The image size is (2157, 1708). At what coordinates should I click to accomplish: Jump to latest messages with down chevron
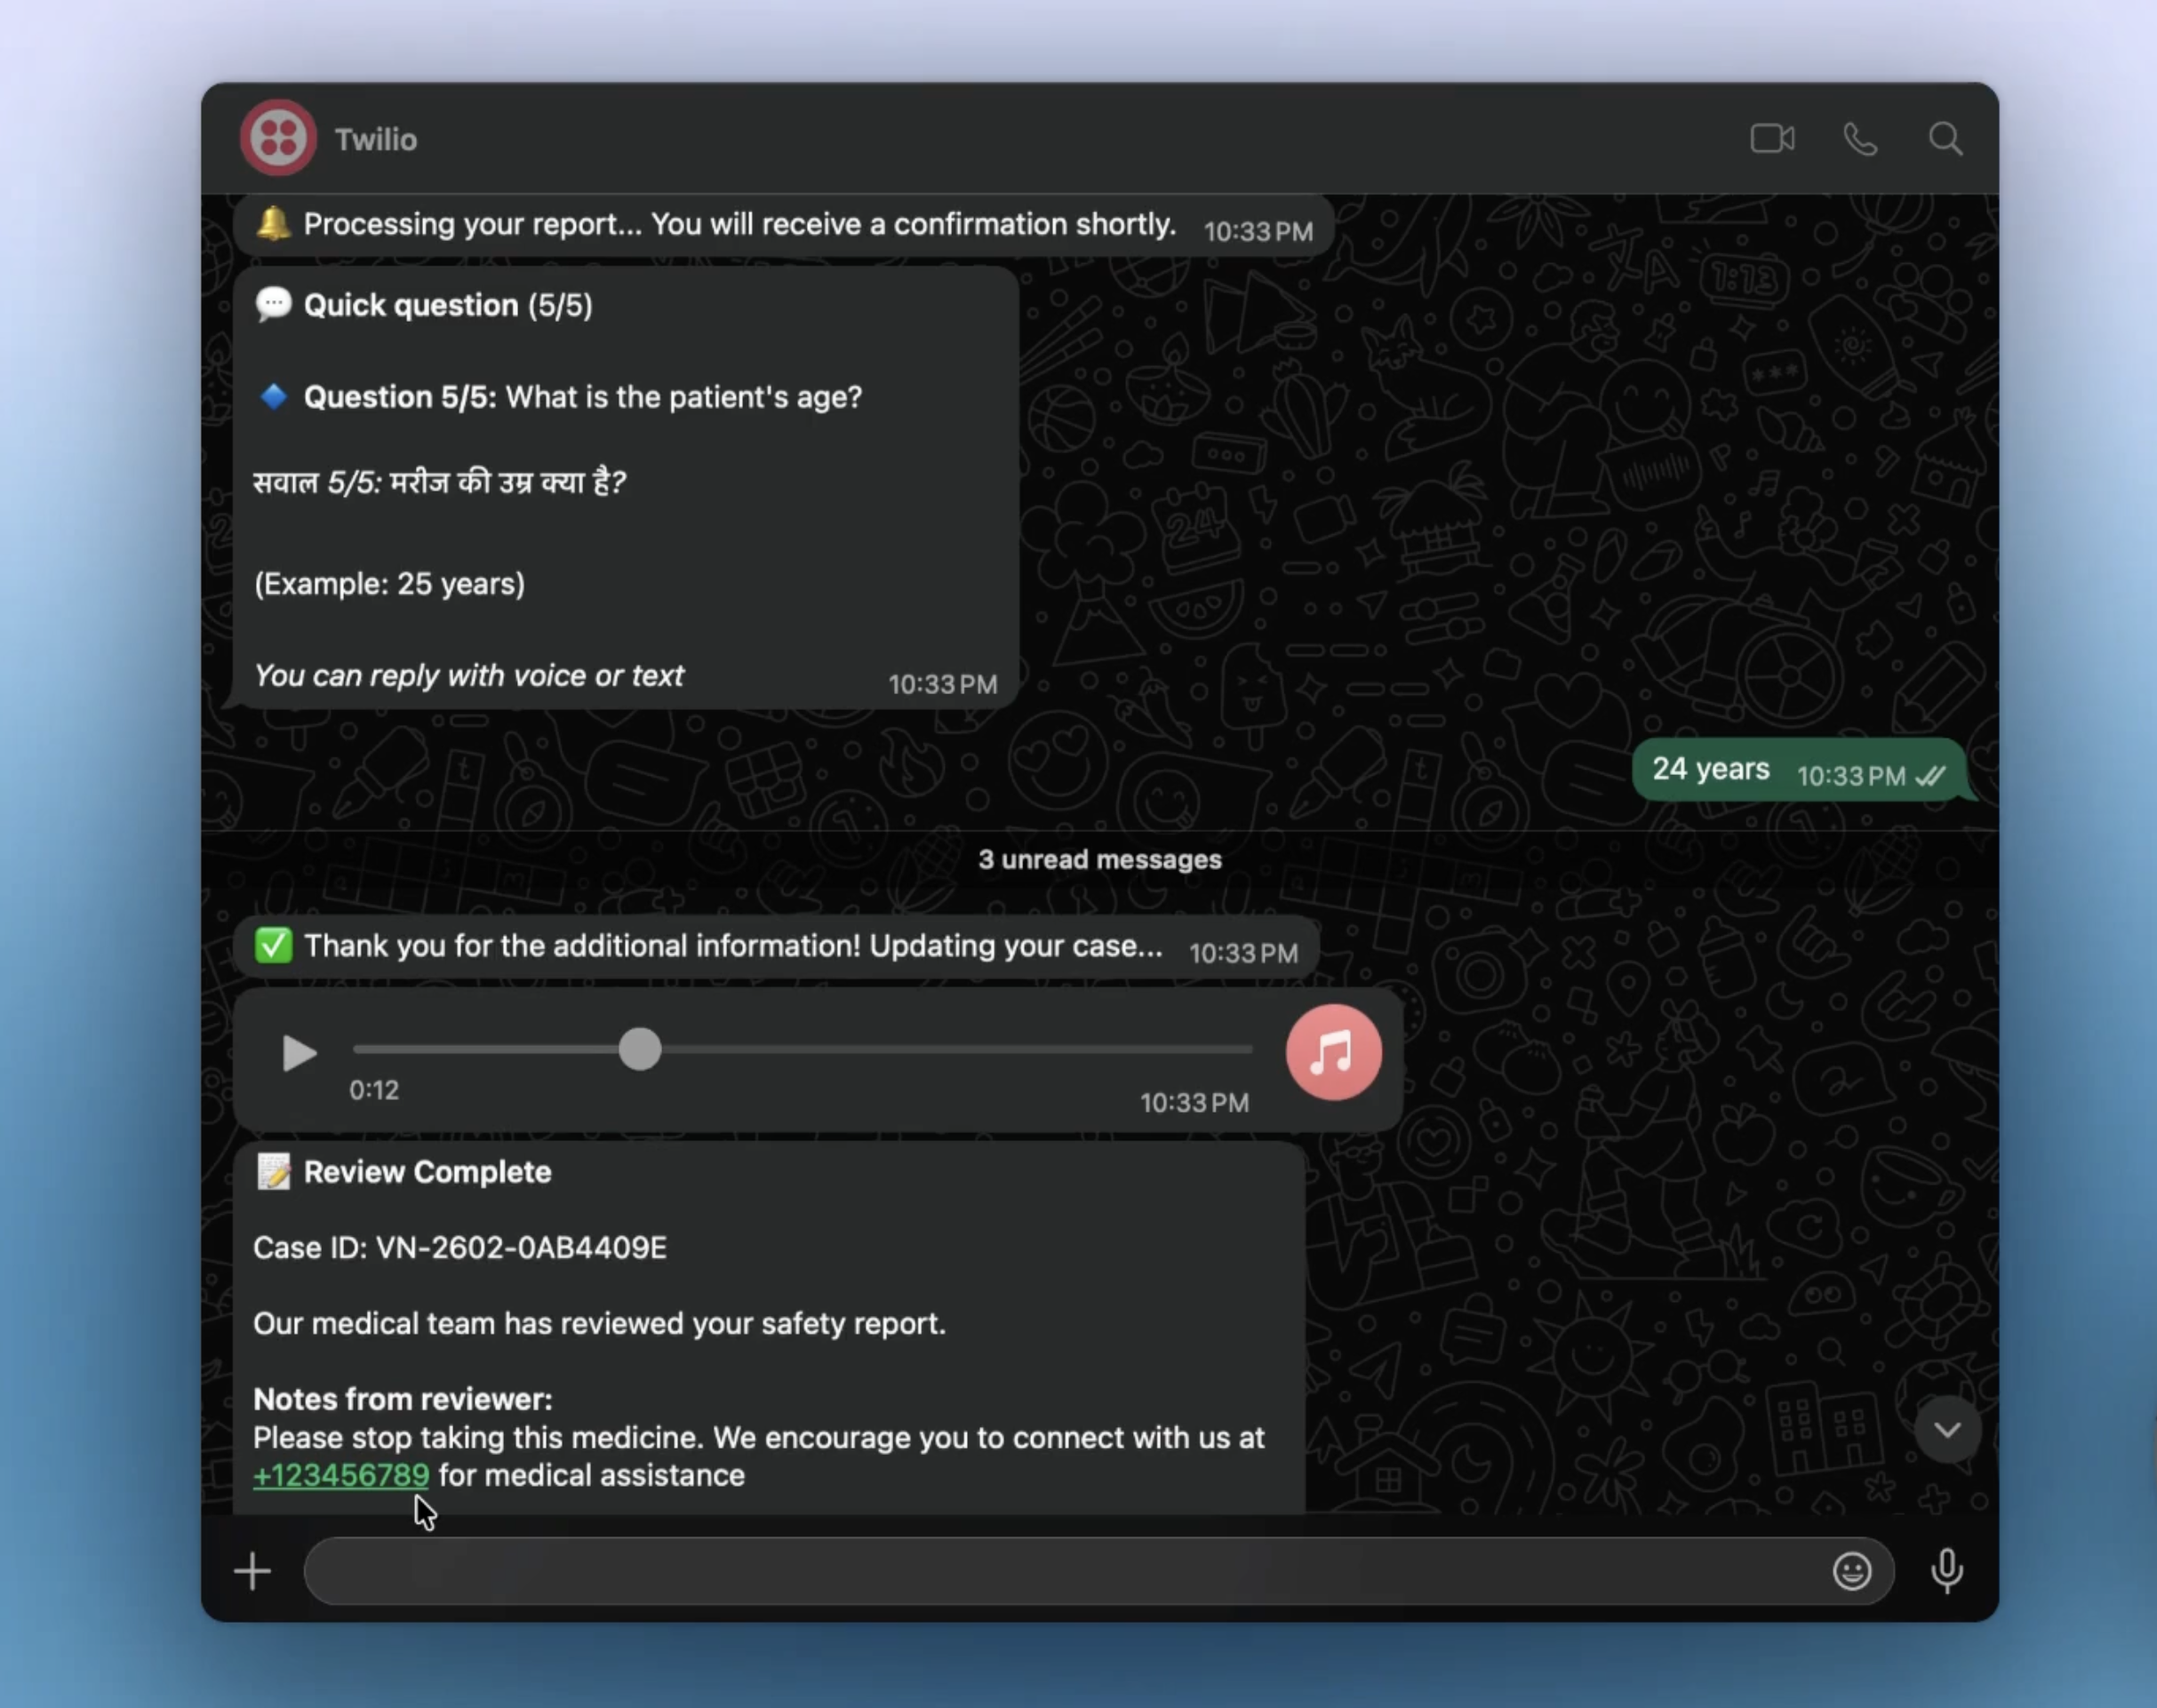pos(1946,1429)
